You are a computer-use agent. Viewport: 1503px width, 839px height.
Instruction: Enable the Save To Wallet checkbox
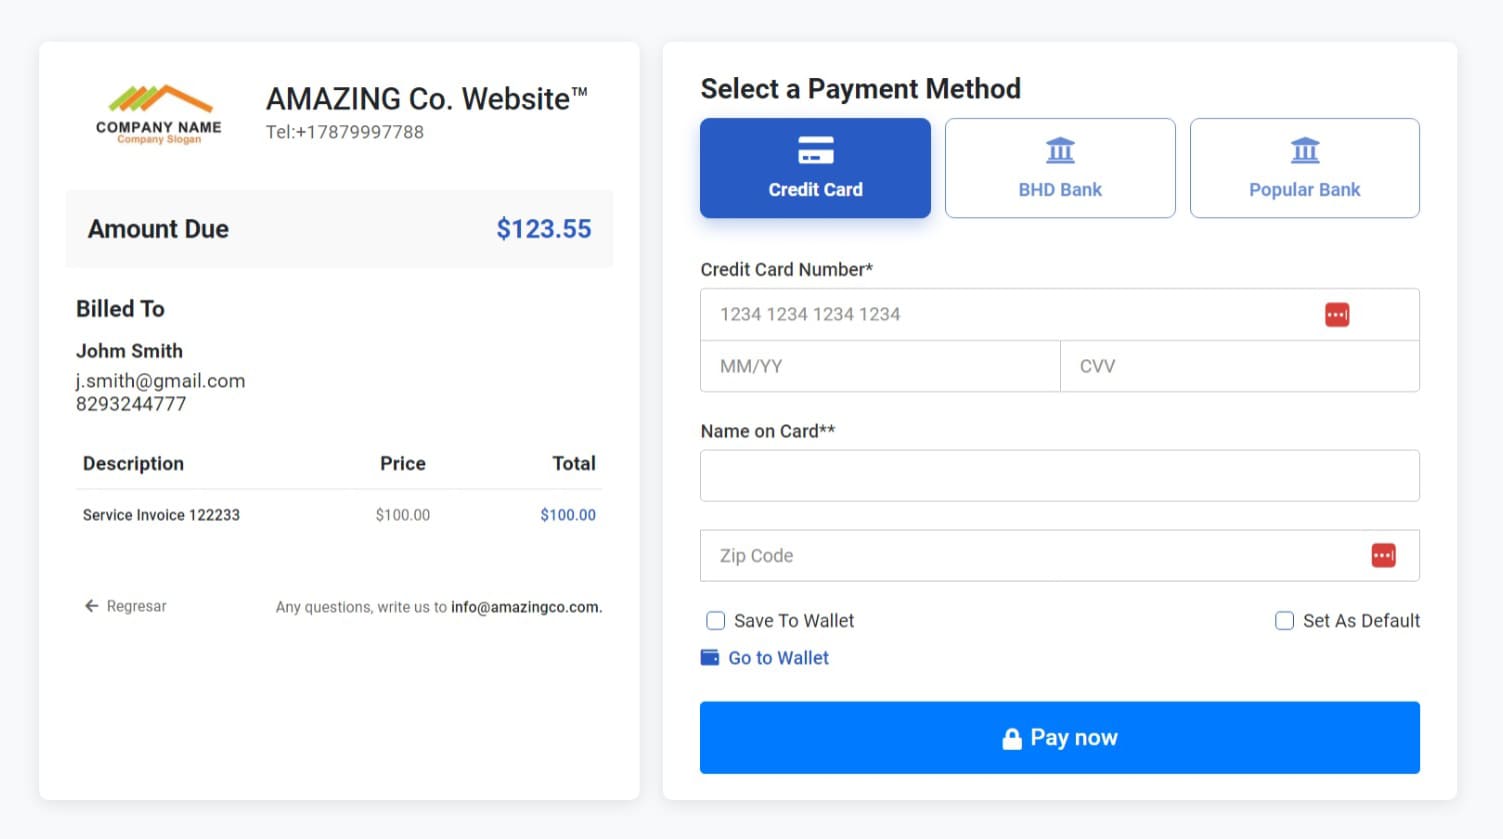point(716,621)
